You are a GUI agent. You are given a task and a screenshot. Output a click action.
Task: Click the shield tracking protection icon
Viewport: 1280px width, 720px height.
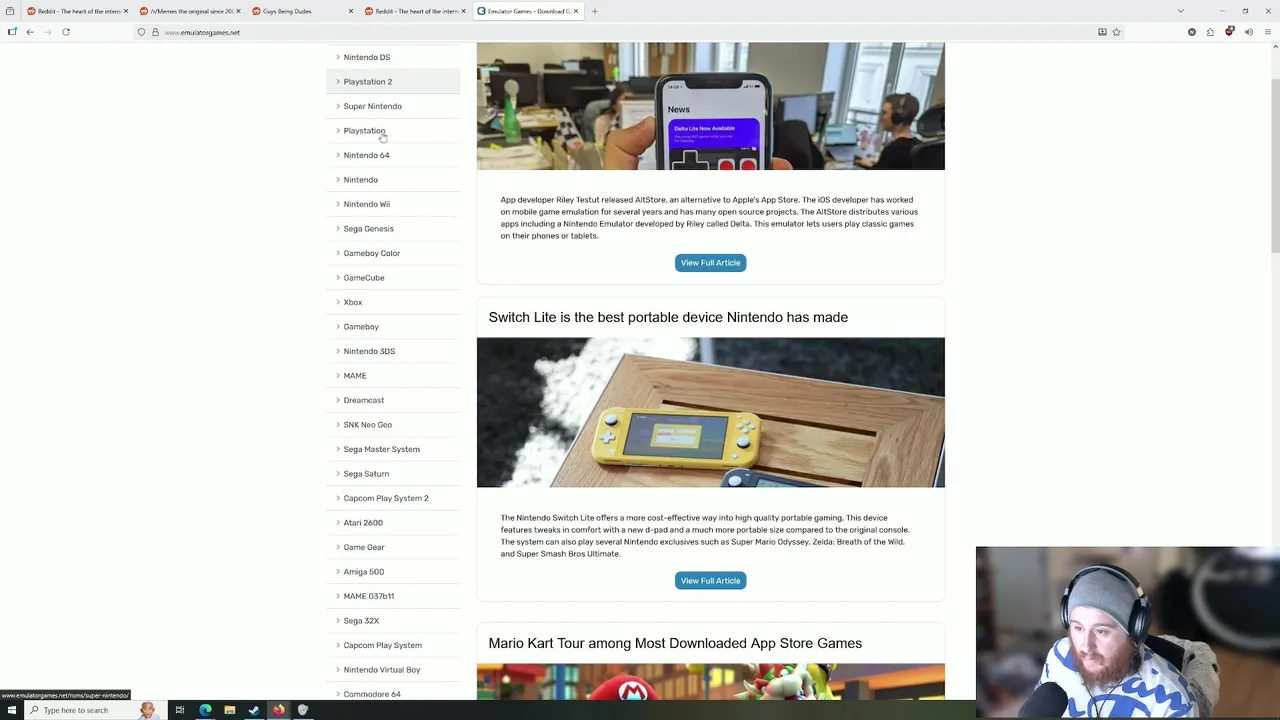141,32
